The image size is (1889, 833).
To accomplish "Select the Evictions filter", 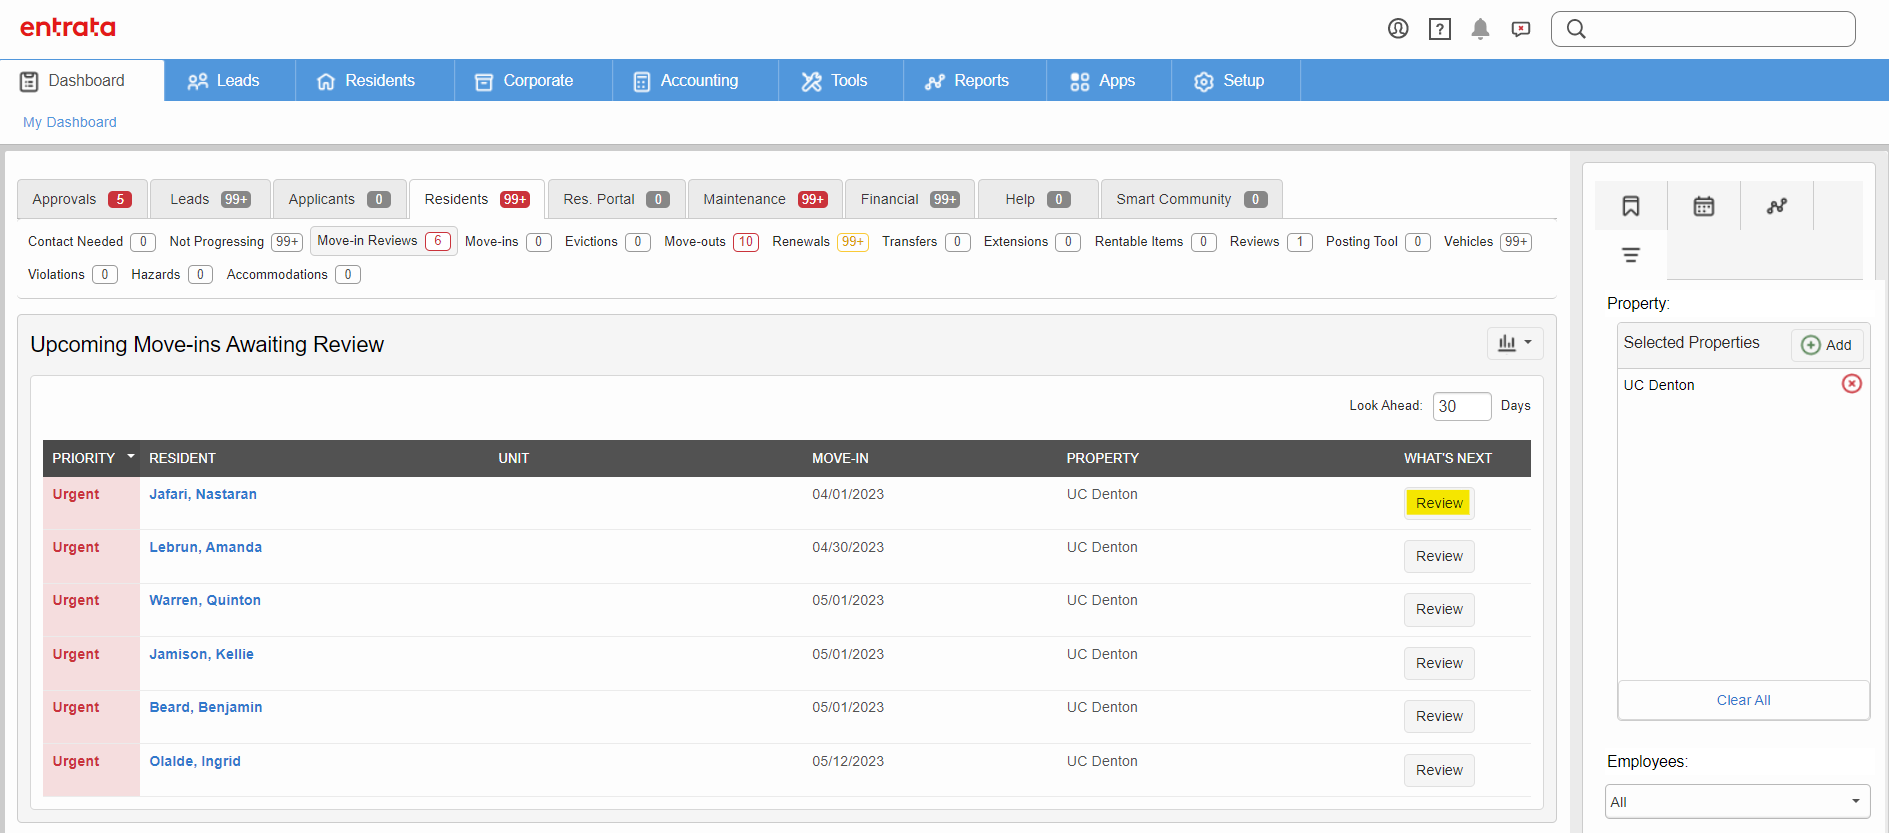I will pos(607,242).
